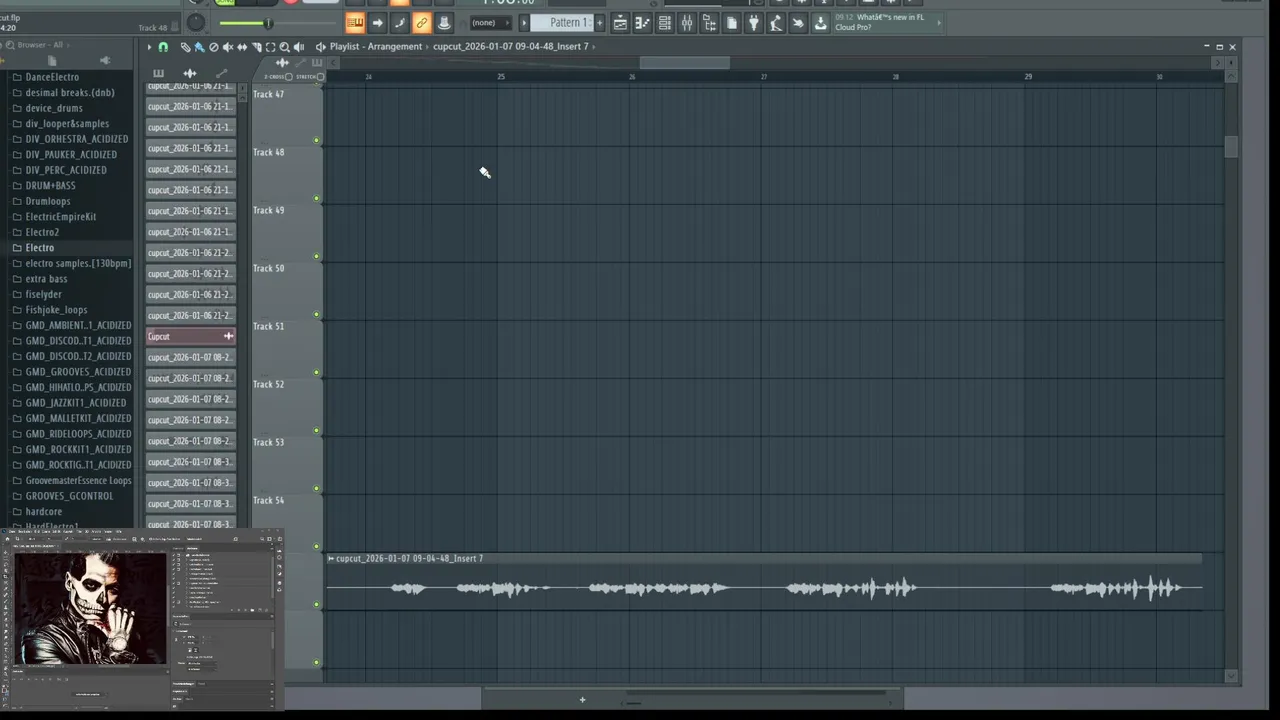
Task: Open the Channel rack view
Action: [x=664, y=23]
